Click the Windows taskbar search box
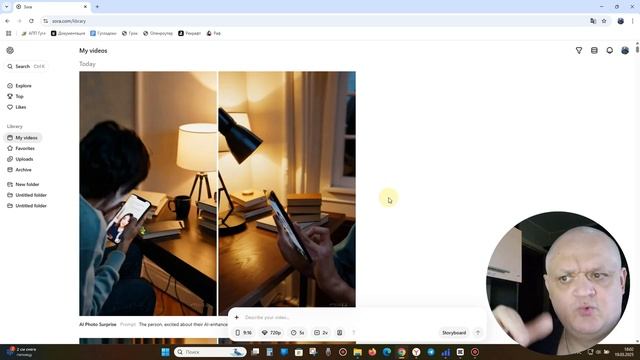The height and width of the screenshot is (360, 640). [210, 352]
